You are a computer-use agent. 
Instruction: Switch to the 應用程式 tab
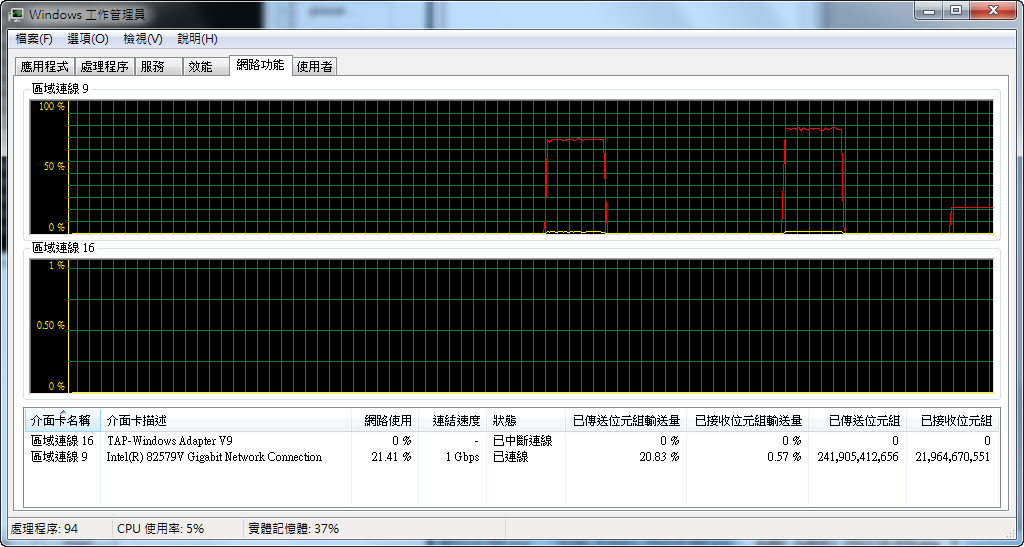[x=45, y=67]
